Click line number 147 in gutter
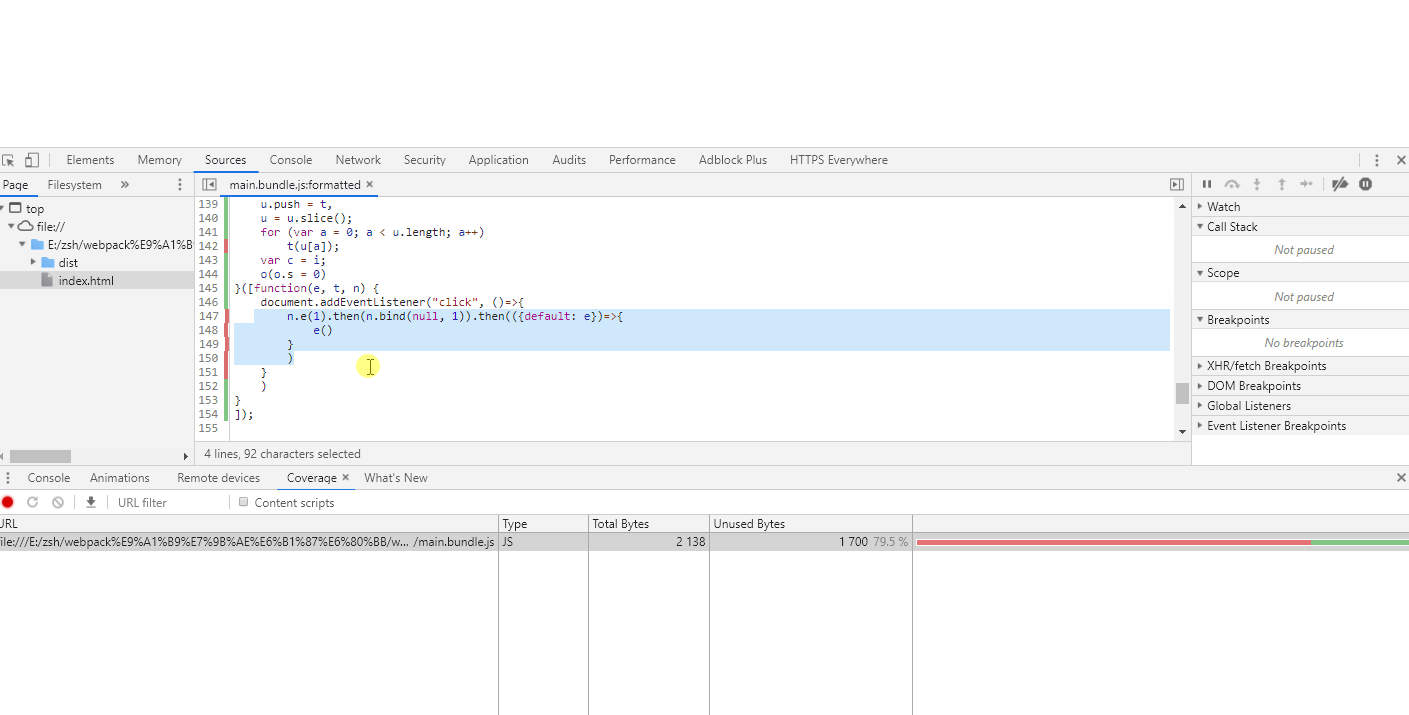Viewport: 1409px width, 715px height. tap(208, 316)
